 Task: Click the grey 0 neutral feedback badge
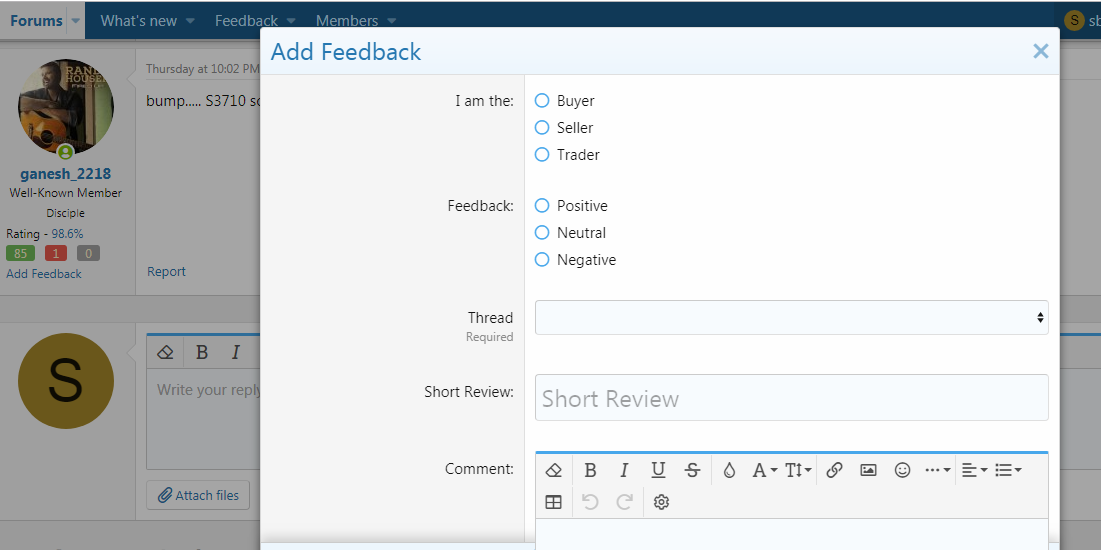point(88,253)
